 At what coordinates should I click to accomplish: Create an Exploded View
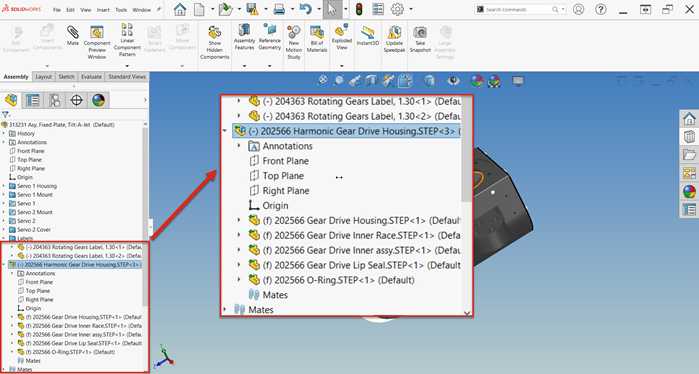[x=342, y=37]
